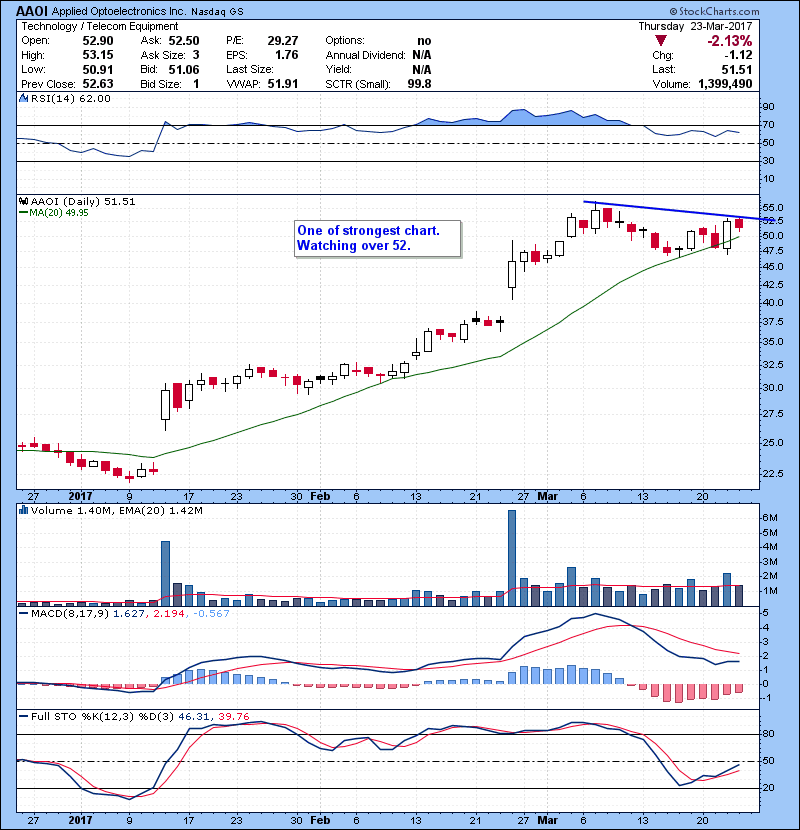Viewport: 800px width, 830px height.
Task: Click the 'Feb' label on price chart axis
Action: tap(320, 497)
